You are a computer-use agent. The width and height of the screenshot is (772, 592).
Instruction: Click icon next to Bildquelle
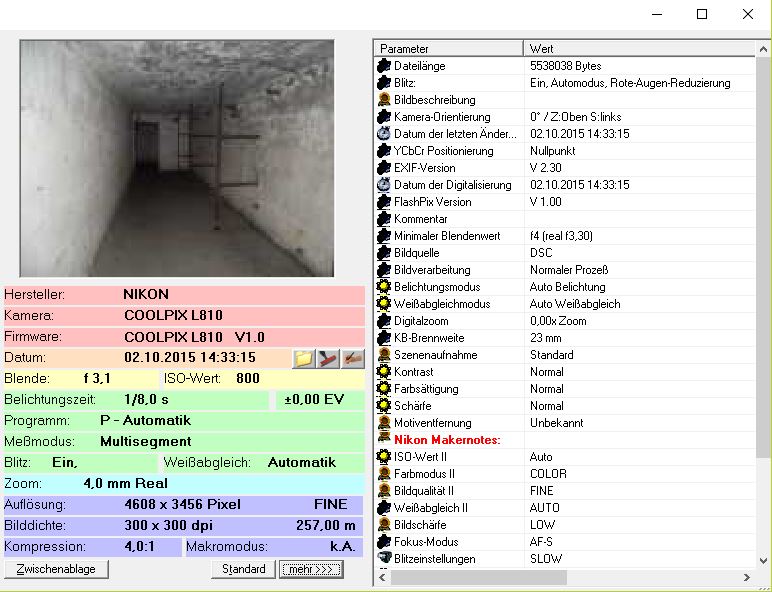(x=384, y=253)
